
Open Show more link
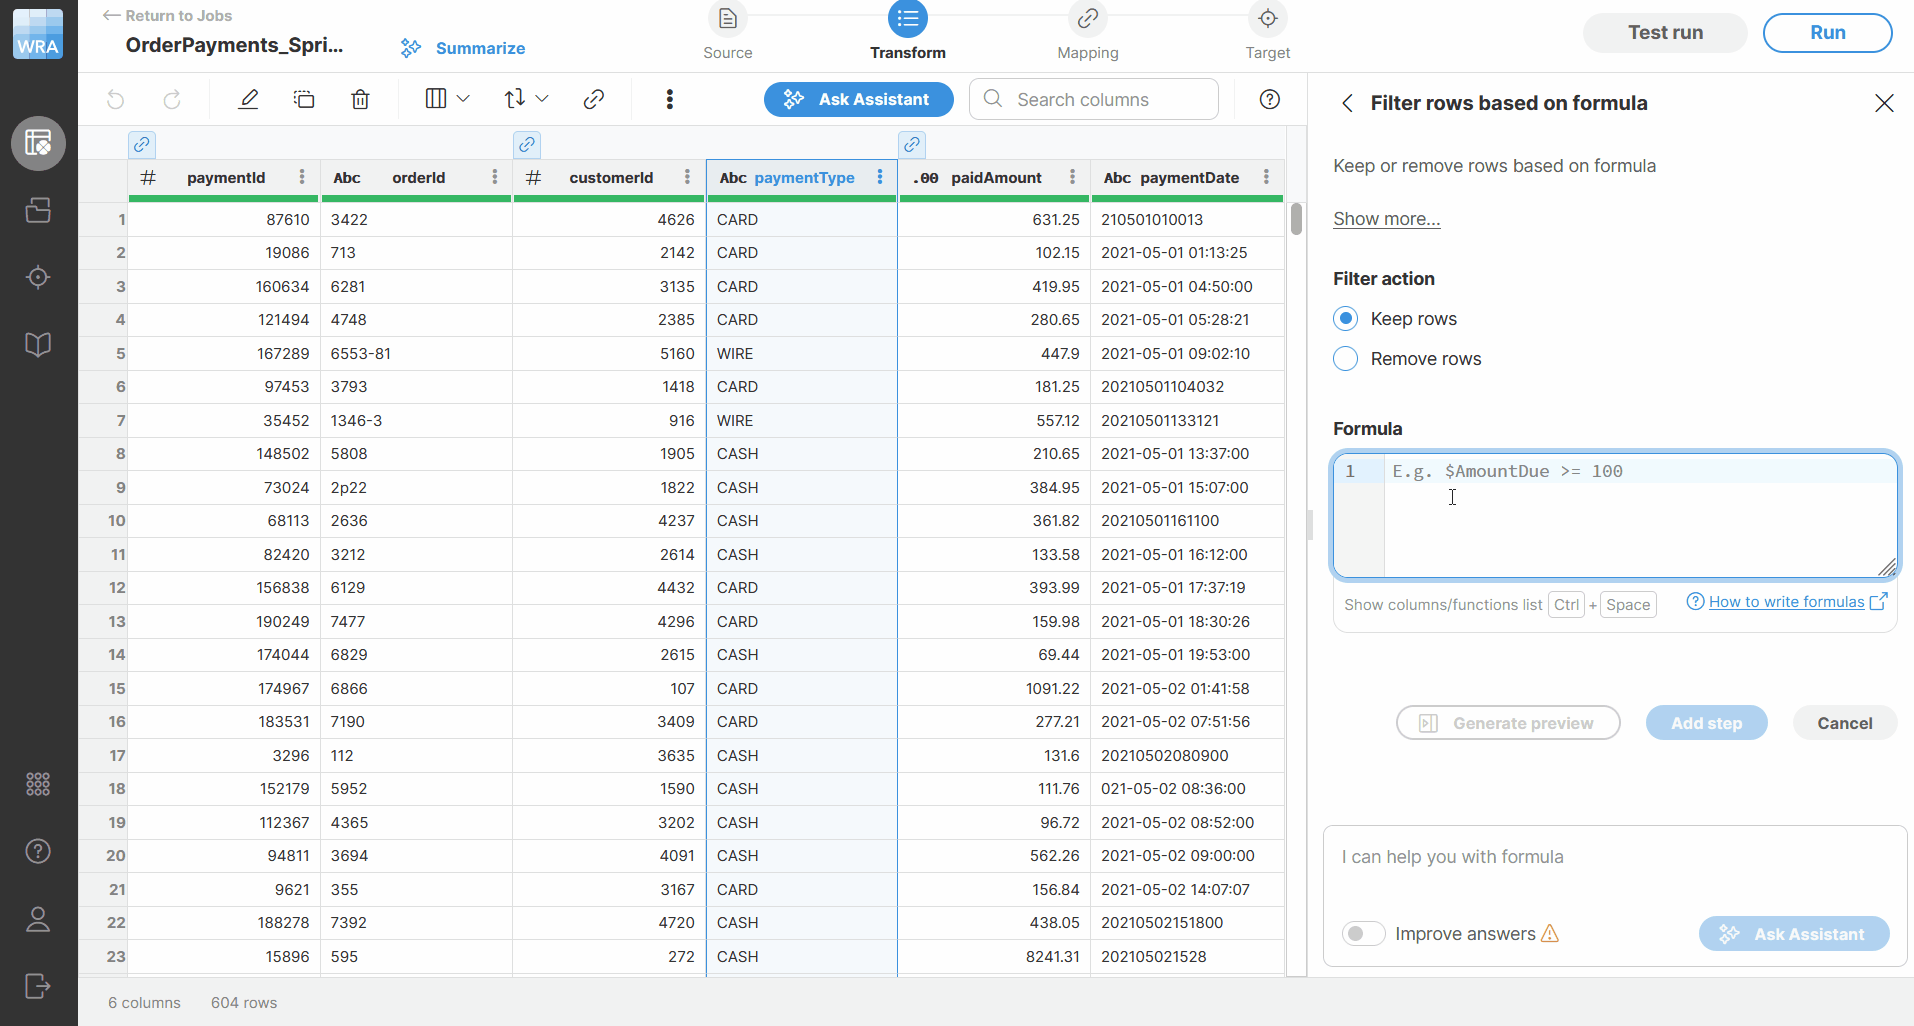pos(1386,219)
